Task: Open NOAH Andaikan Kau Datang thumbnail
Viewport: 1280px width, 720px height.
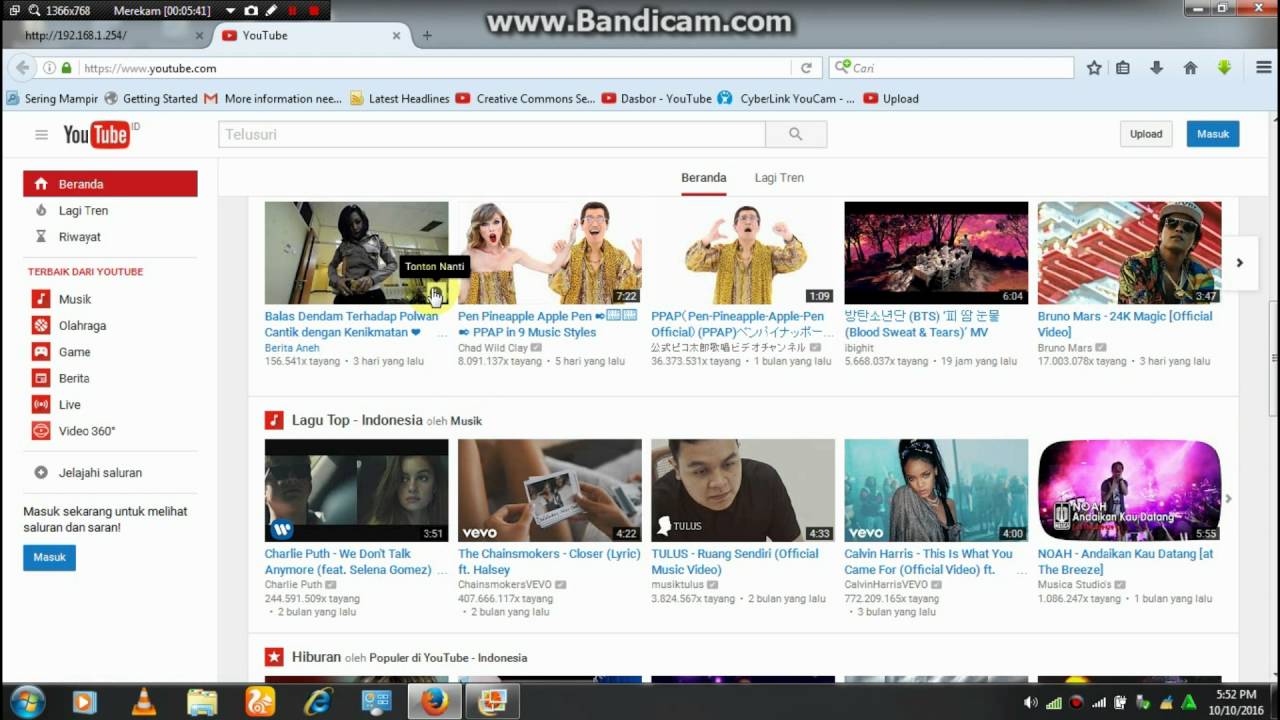Action: (x=1129, y=491)
